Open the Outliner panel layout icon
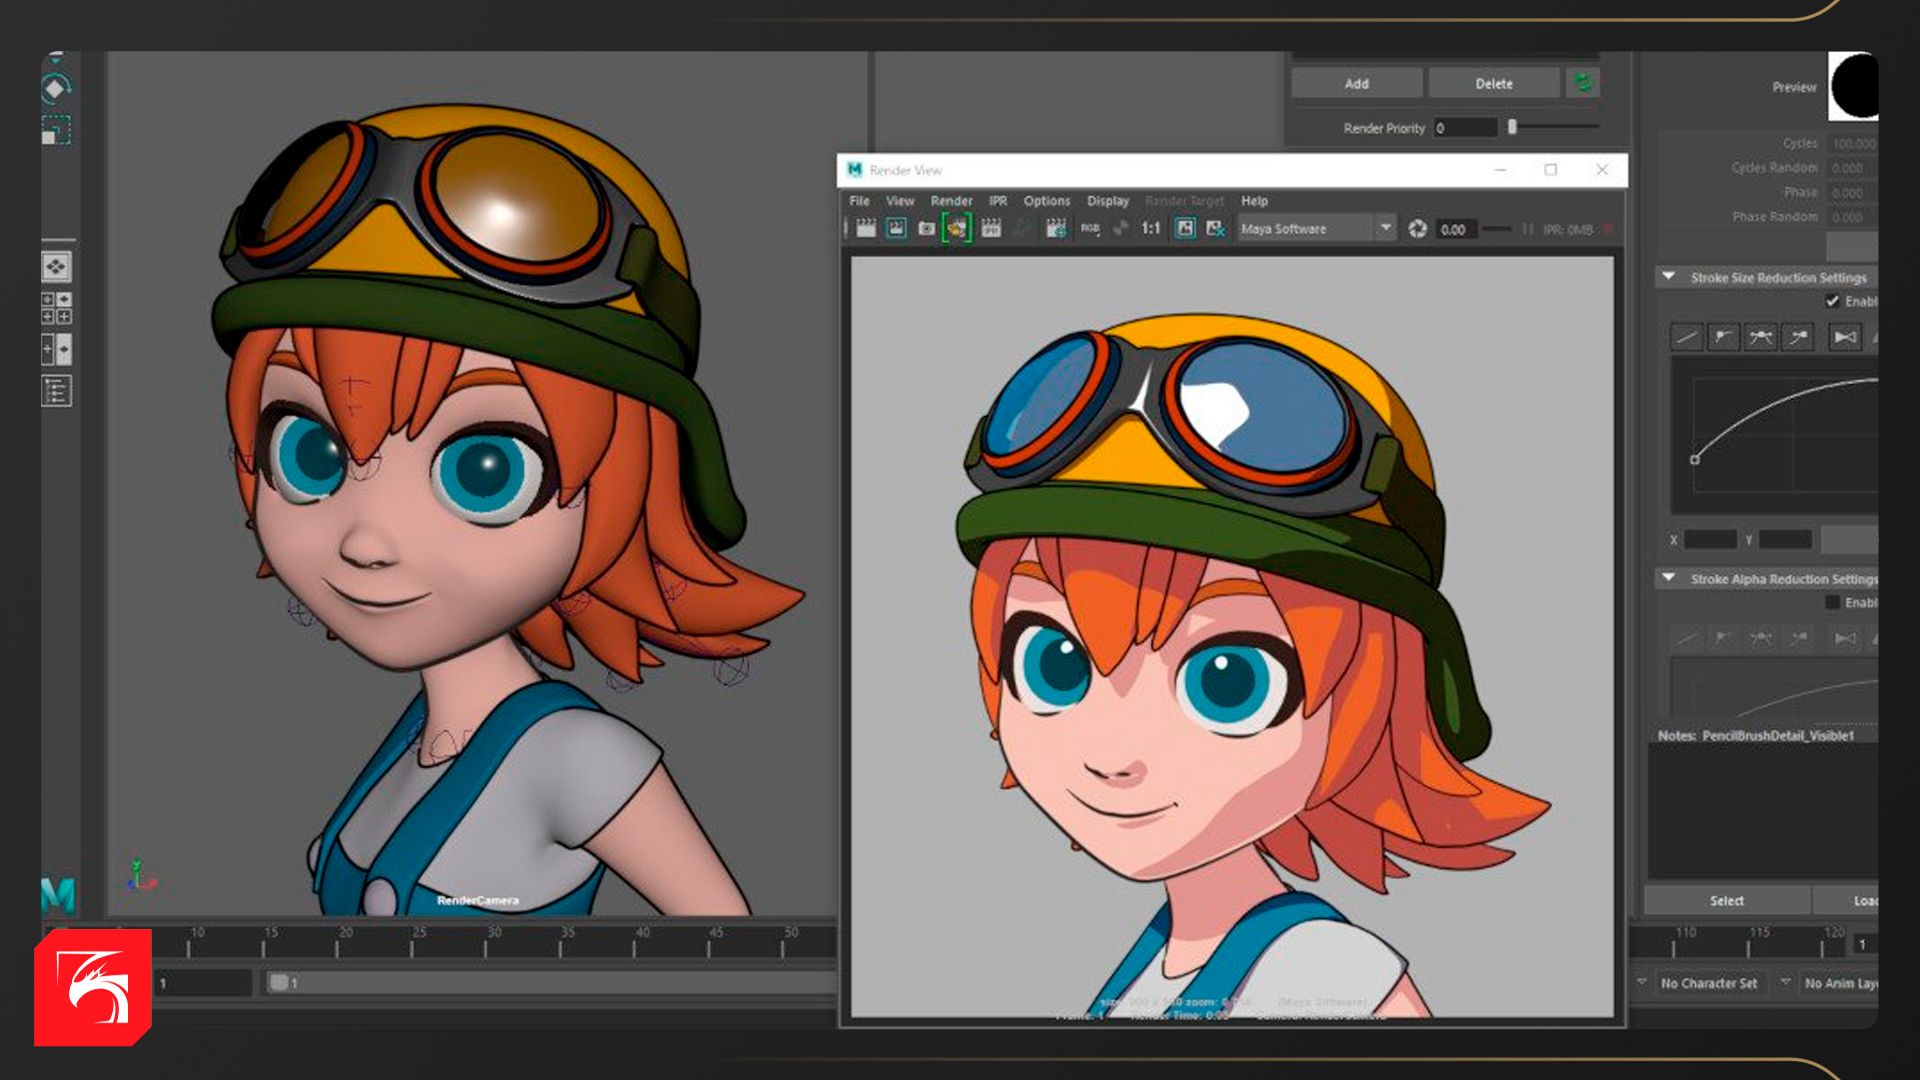1920x1080 pixels. [x=56, y=391]
